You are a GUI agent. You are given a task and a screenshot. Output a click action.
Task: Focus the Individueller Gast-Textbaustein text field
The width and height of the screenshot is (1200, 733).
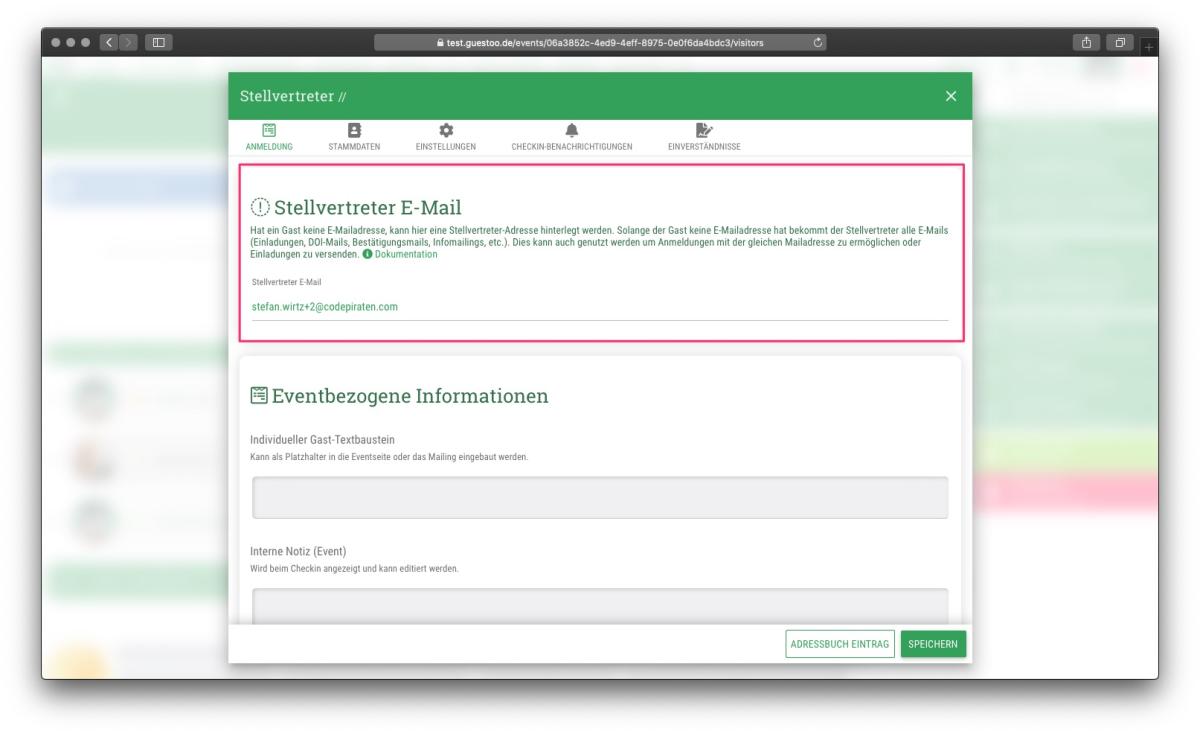coord(599,498)
